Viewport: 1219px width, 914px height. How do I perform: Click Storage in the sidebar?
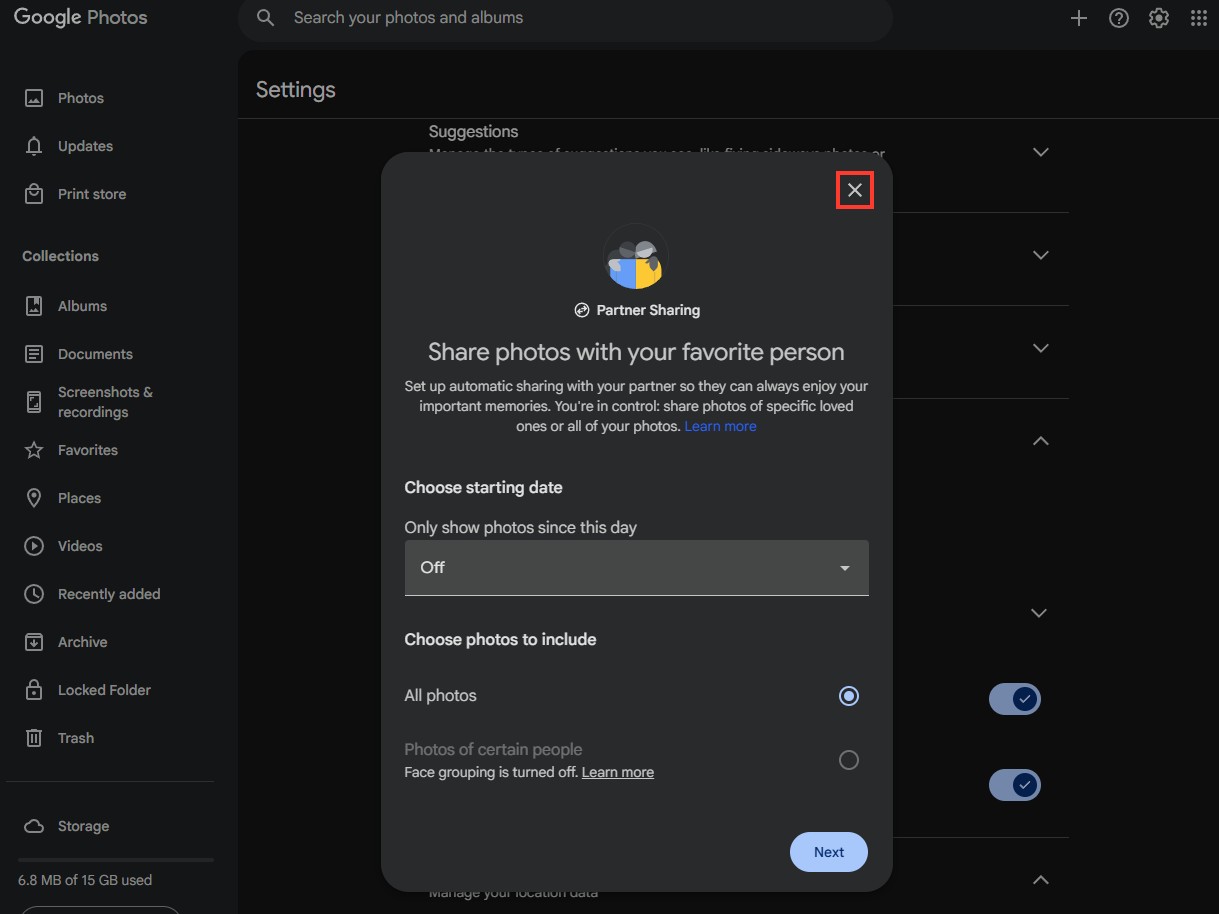83,826
